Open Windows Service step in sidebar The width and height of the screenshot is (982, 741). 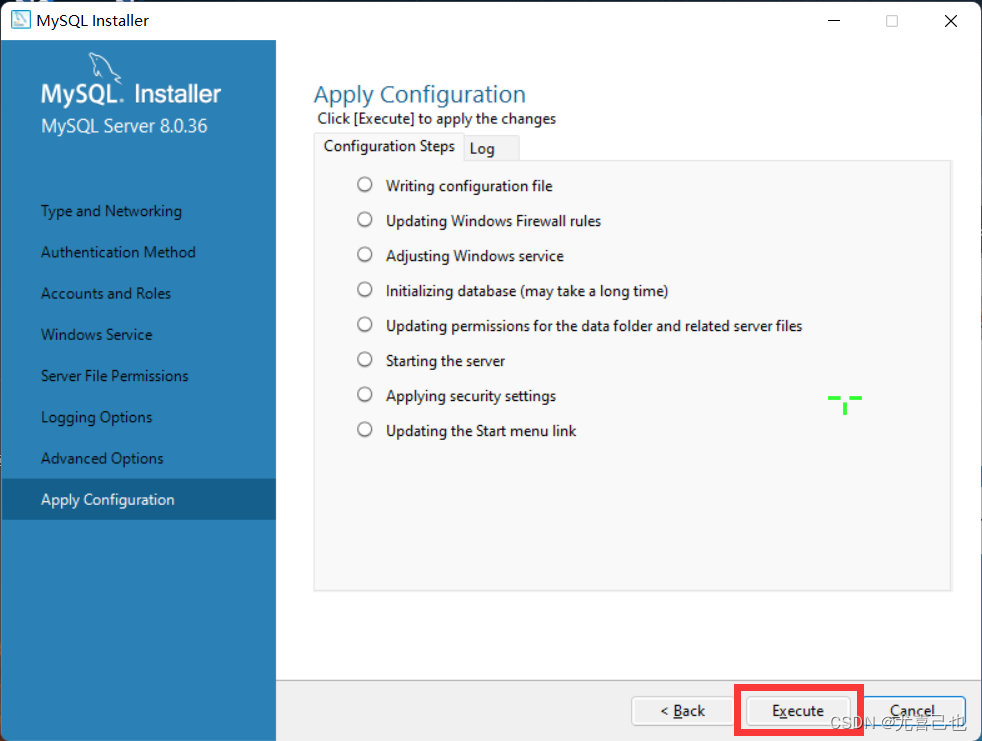tap(96, 335)
